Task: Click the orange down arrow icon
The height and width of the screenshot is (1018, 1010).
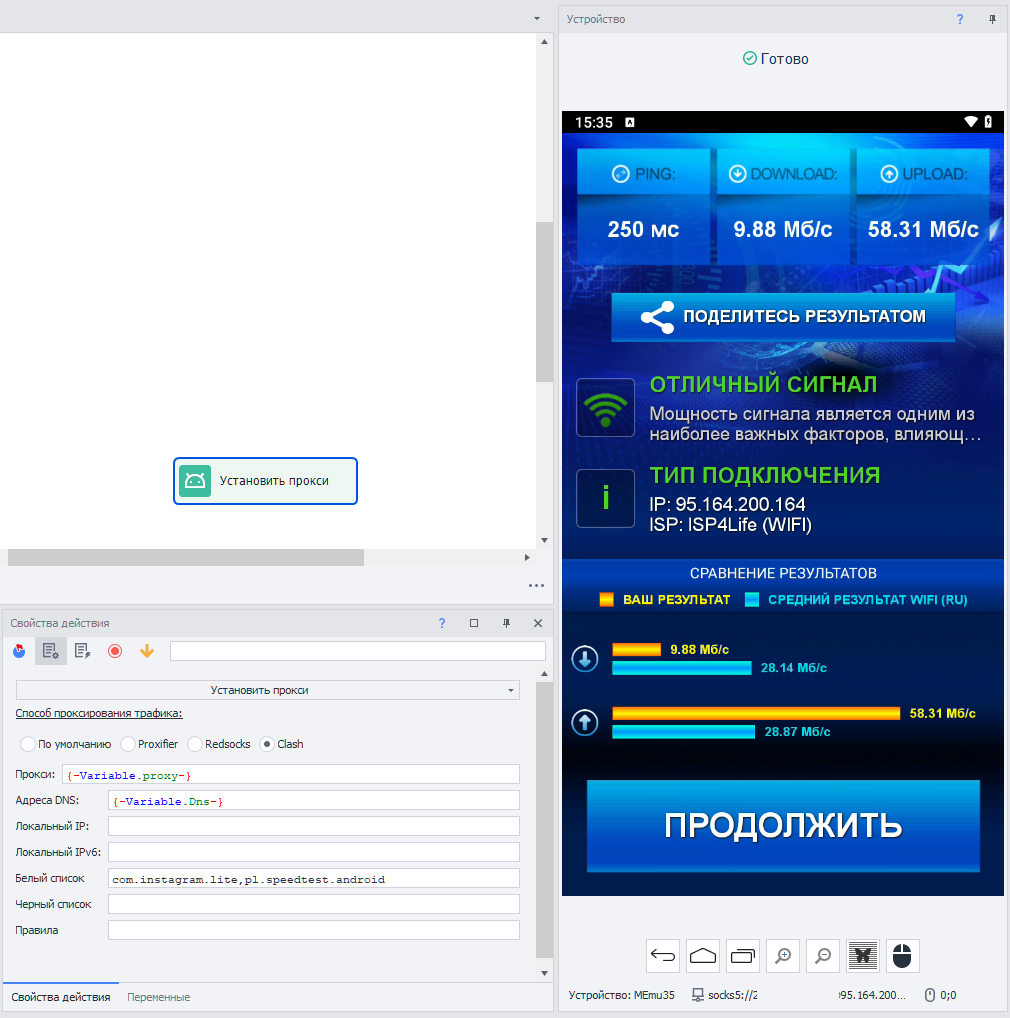Action: (147, 651)
